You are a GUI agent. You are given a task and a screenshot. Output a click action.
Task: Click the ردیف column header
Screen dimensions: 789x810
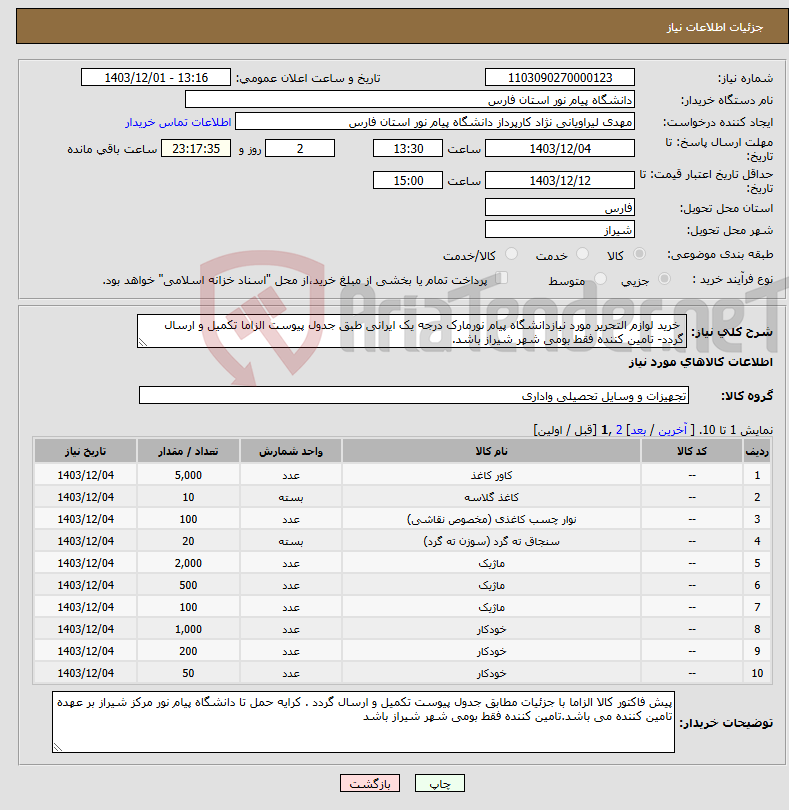tap(757, 451)
